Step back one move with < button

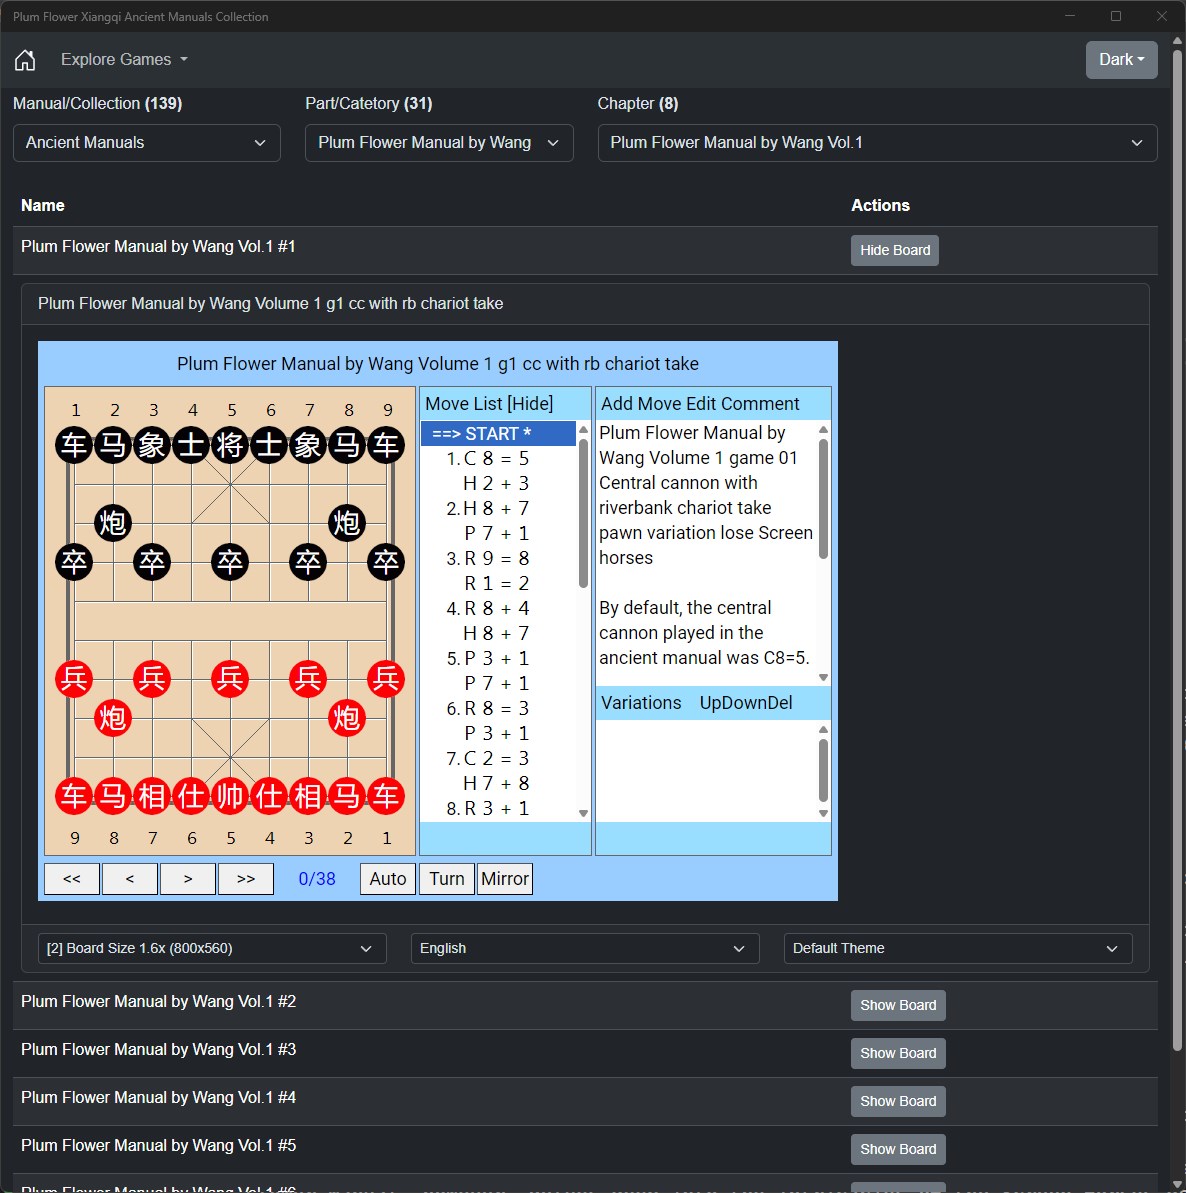click(129, 879)
